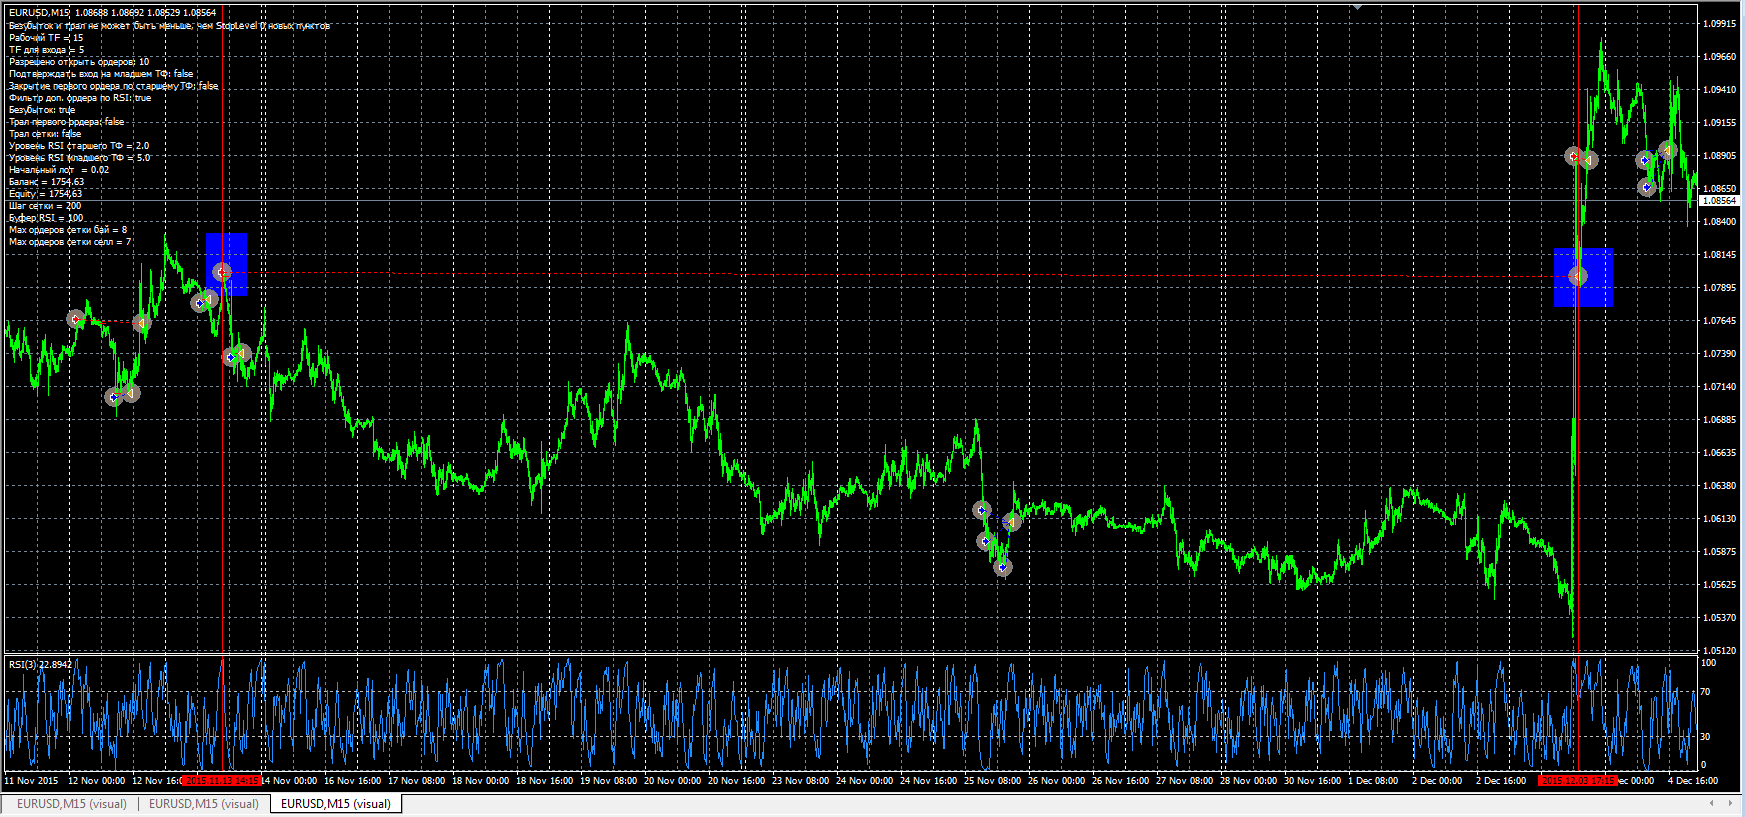Click the '4 Dec 16:00' time axis label

click(x=1692, y=780)
